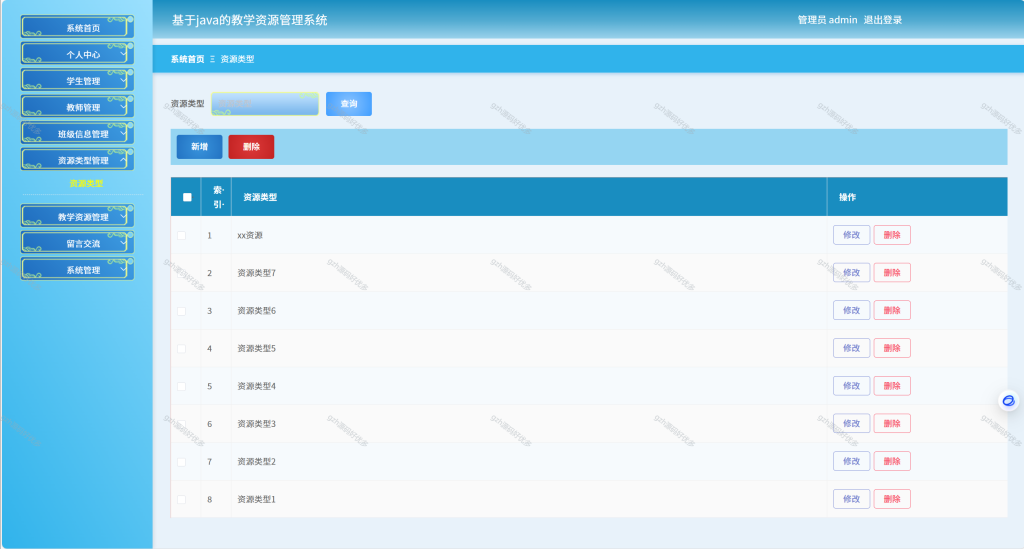Viewport: 1024px width, 549px height.
Task: Toggle the select-all checkbox in table header
Action: [x=187, y=197]
